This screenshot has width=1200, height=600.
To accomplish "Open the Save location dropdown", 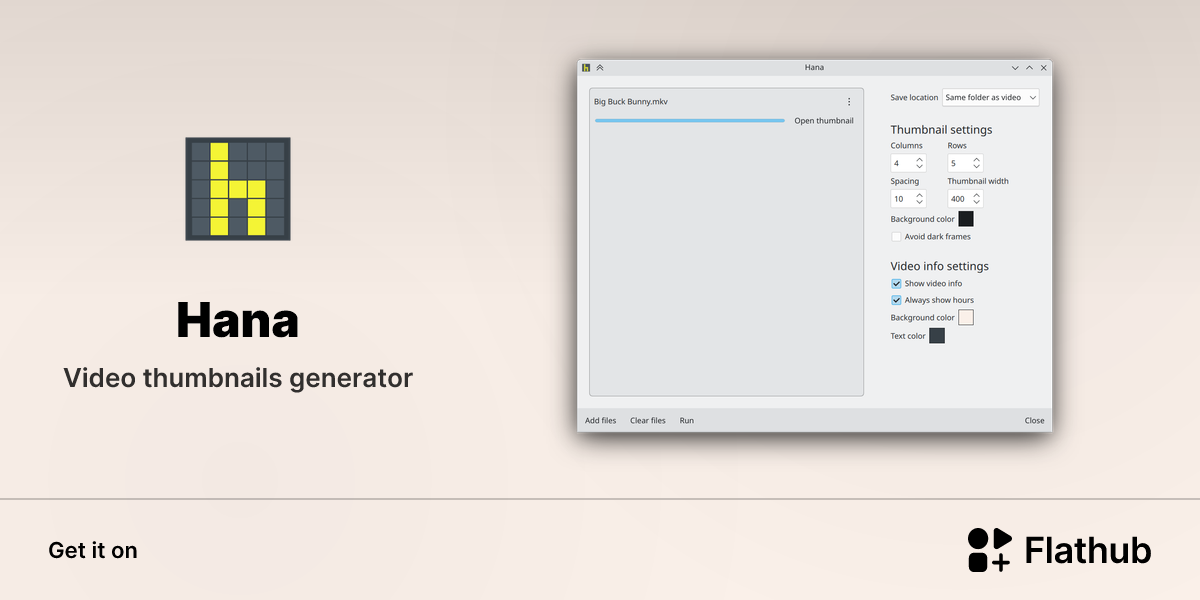I will 990,98.
